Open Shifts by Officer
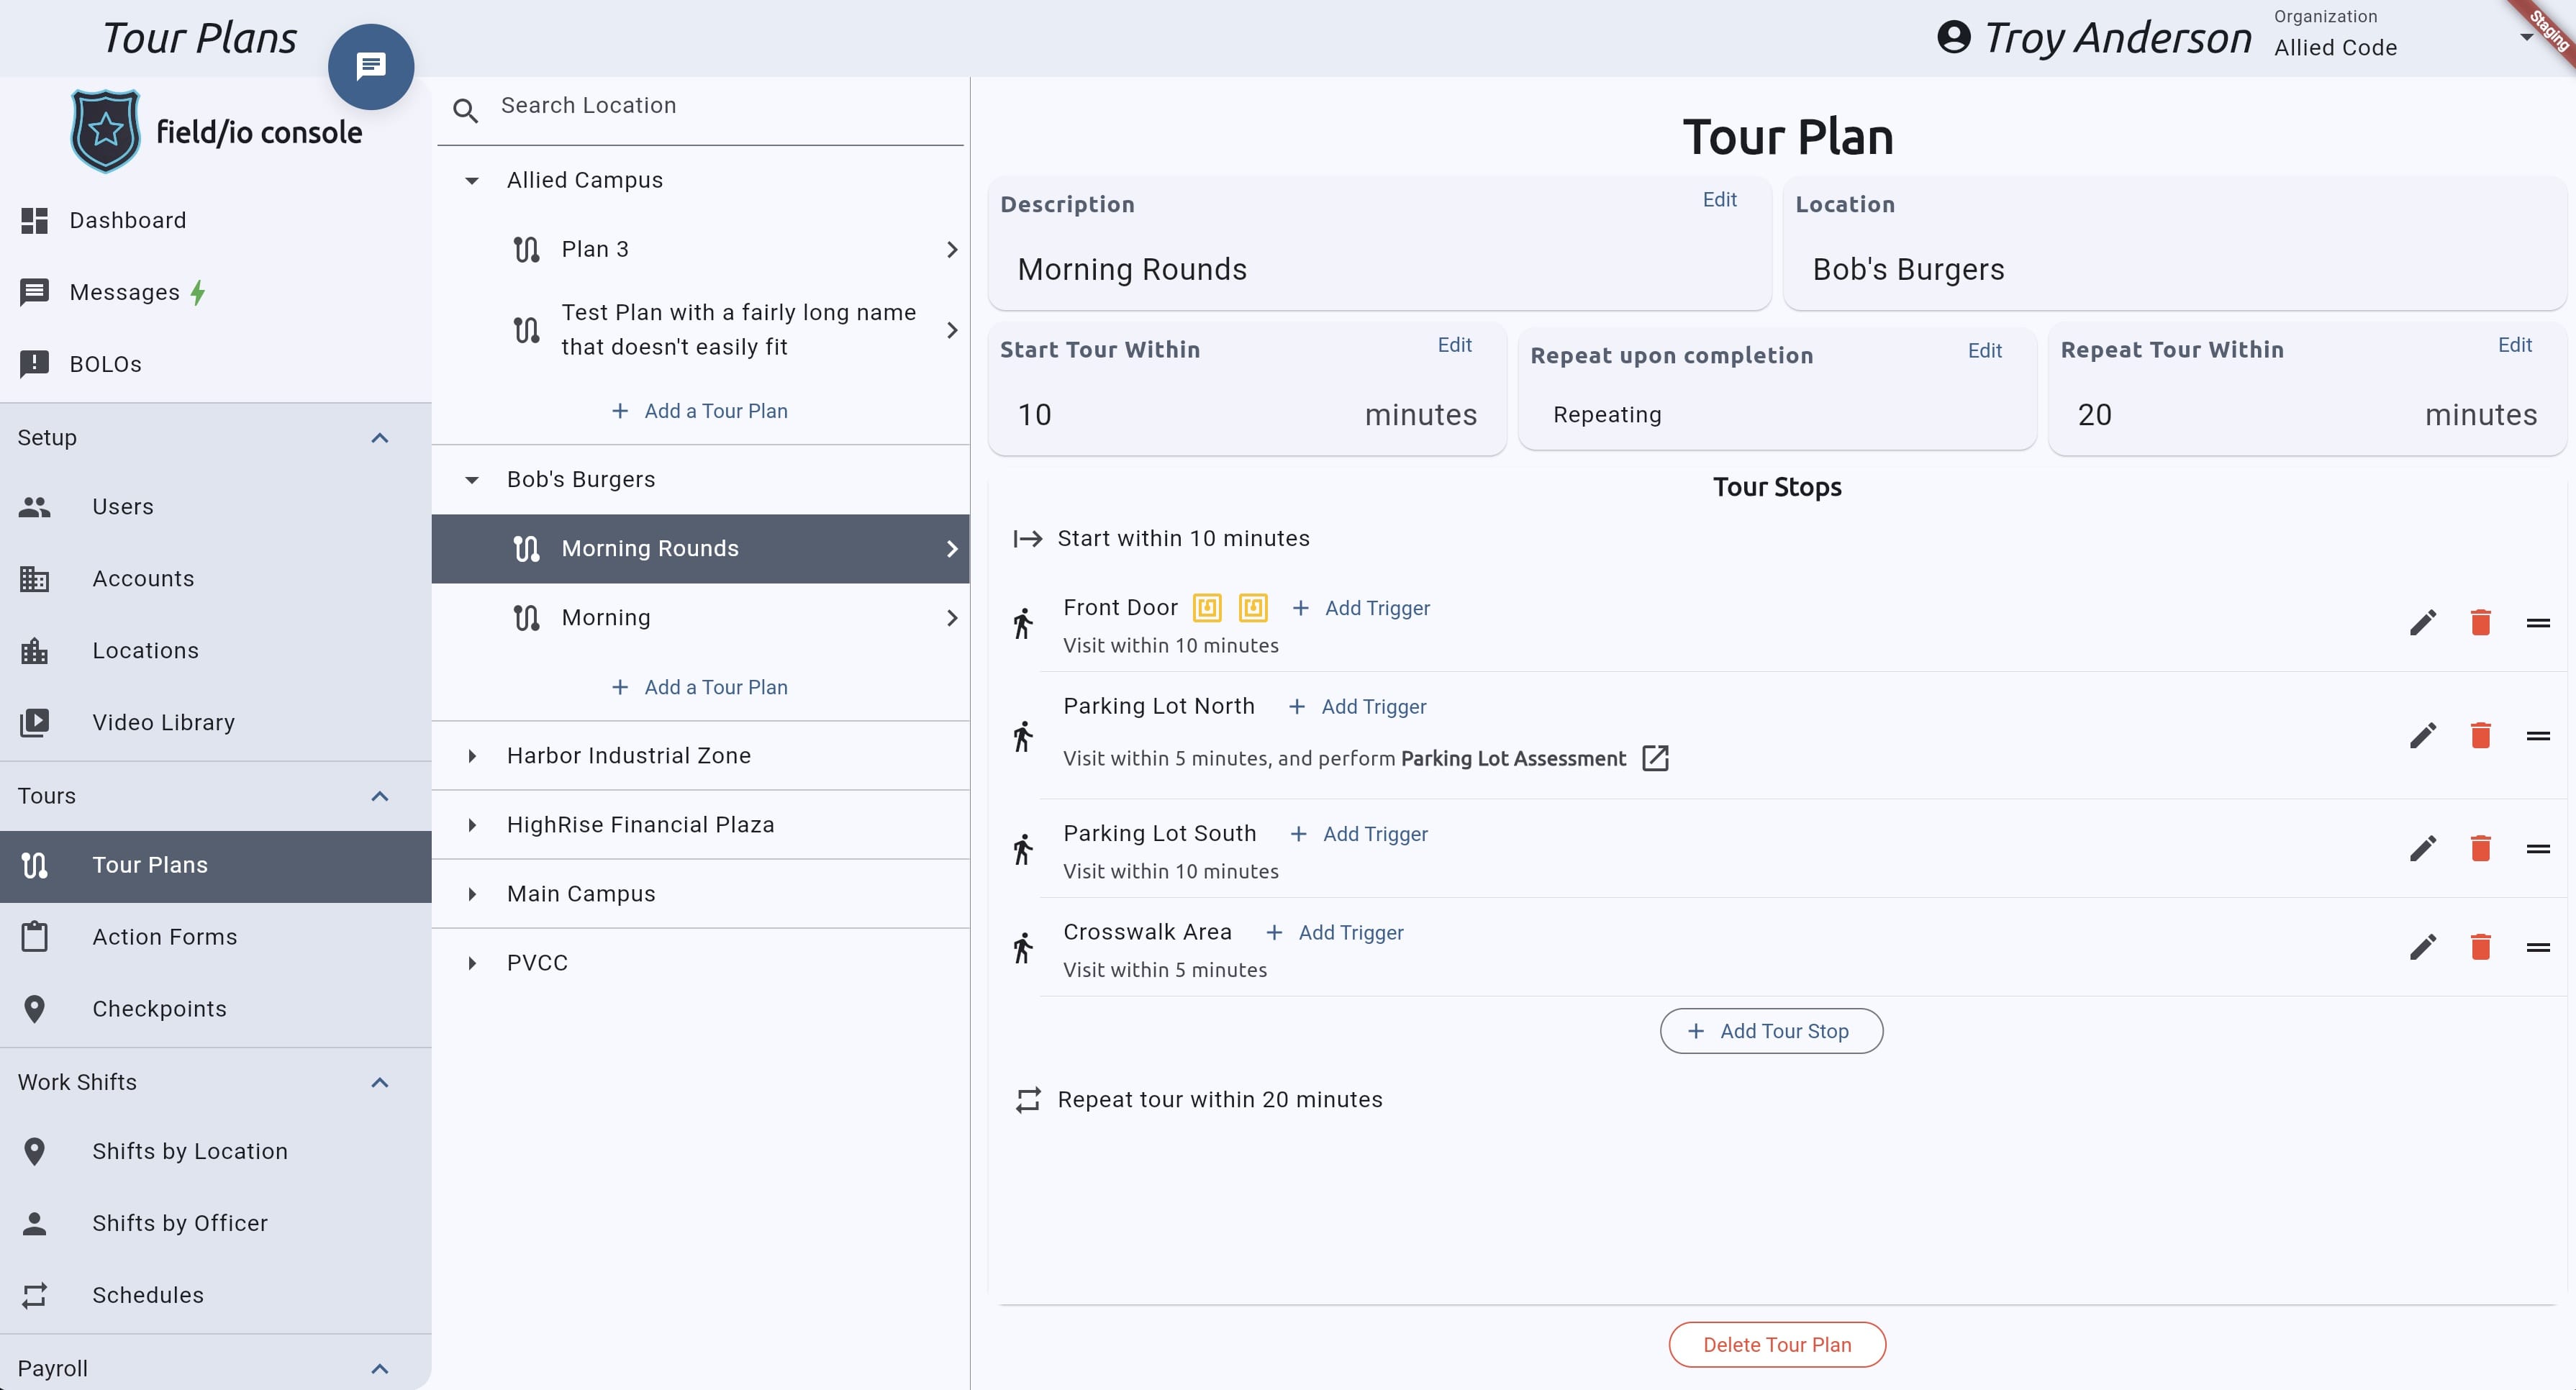 click(x=216, y=1224)
